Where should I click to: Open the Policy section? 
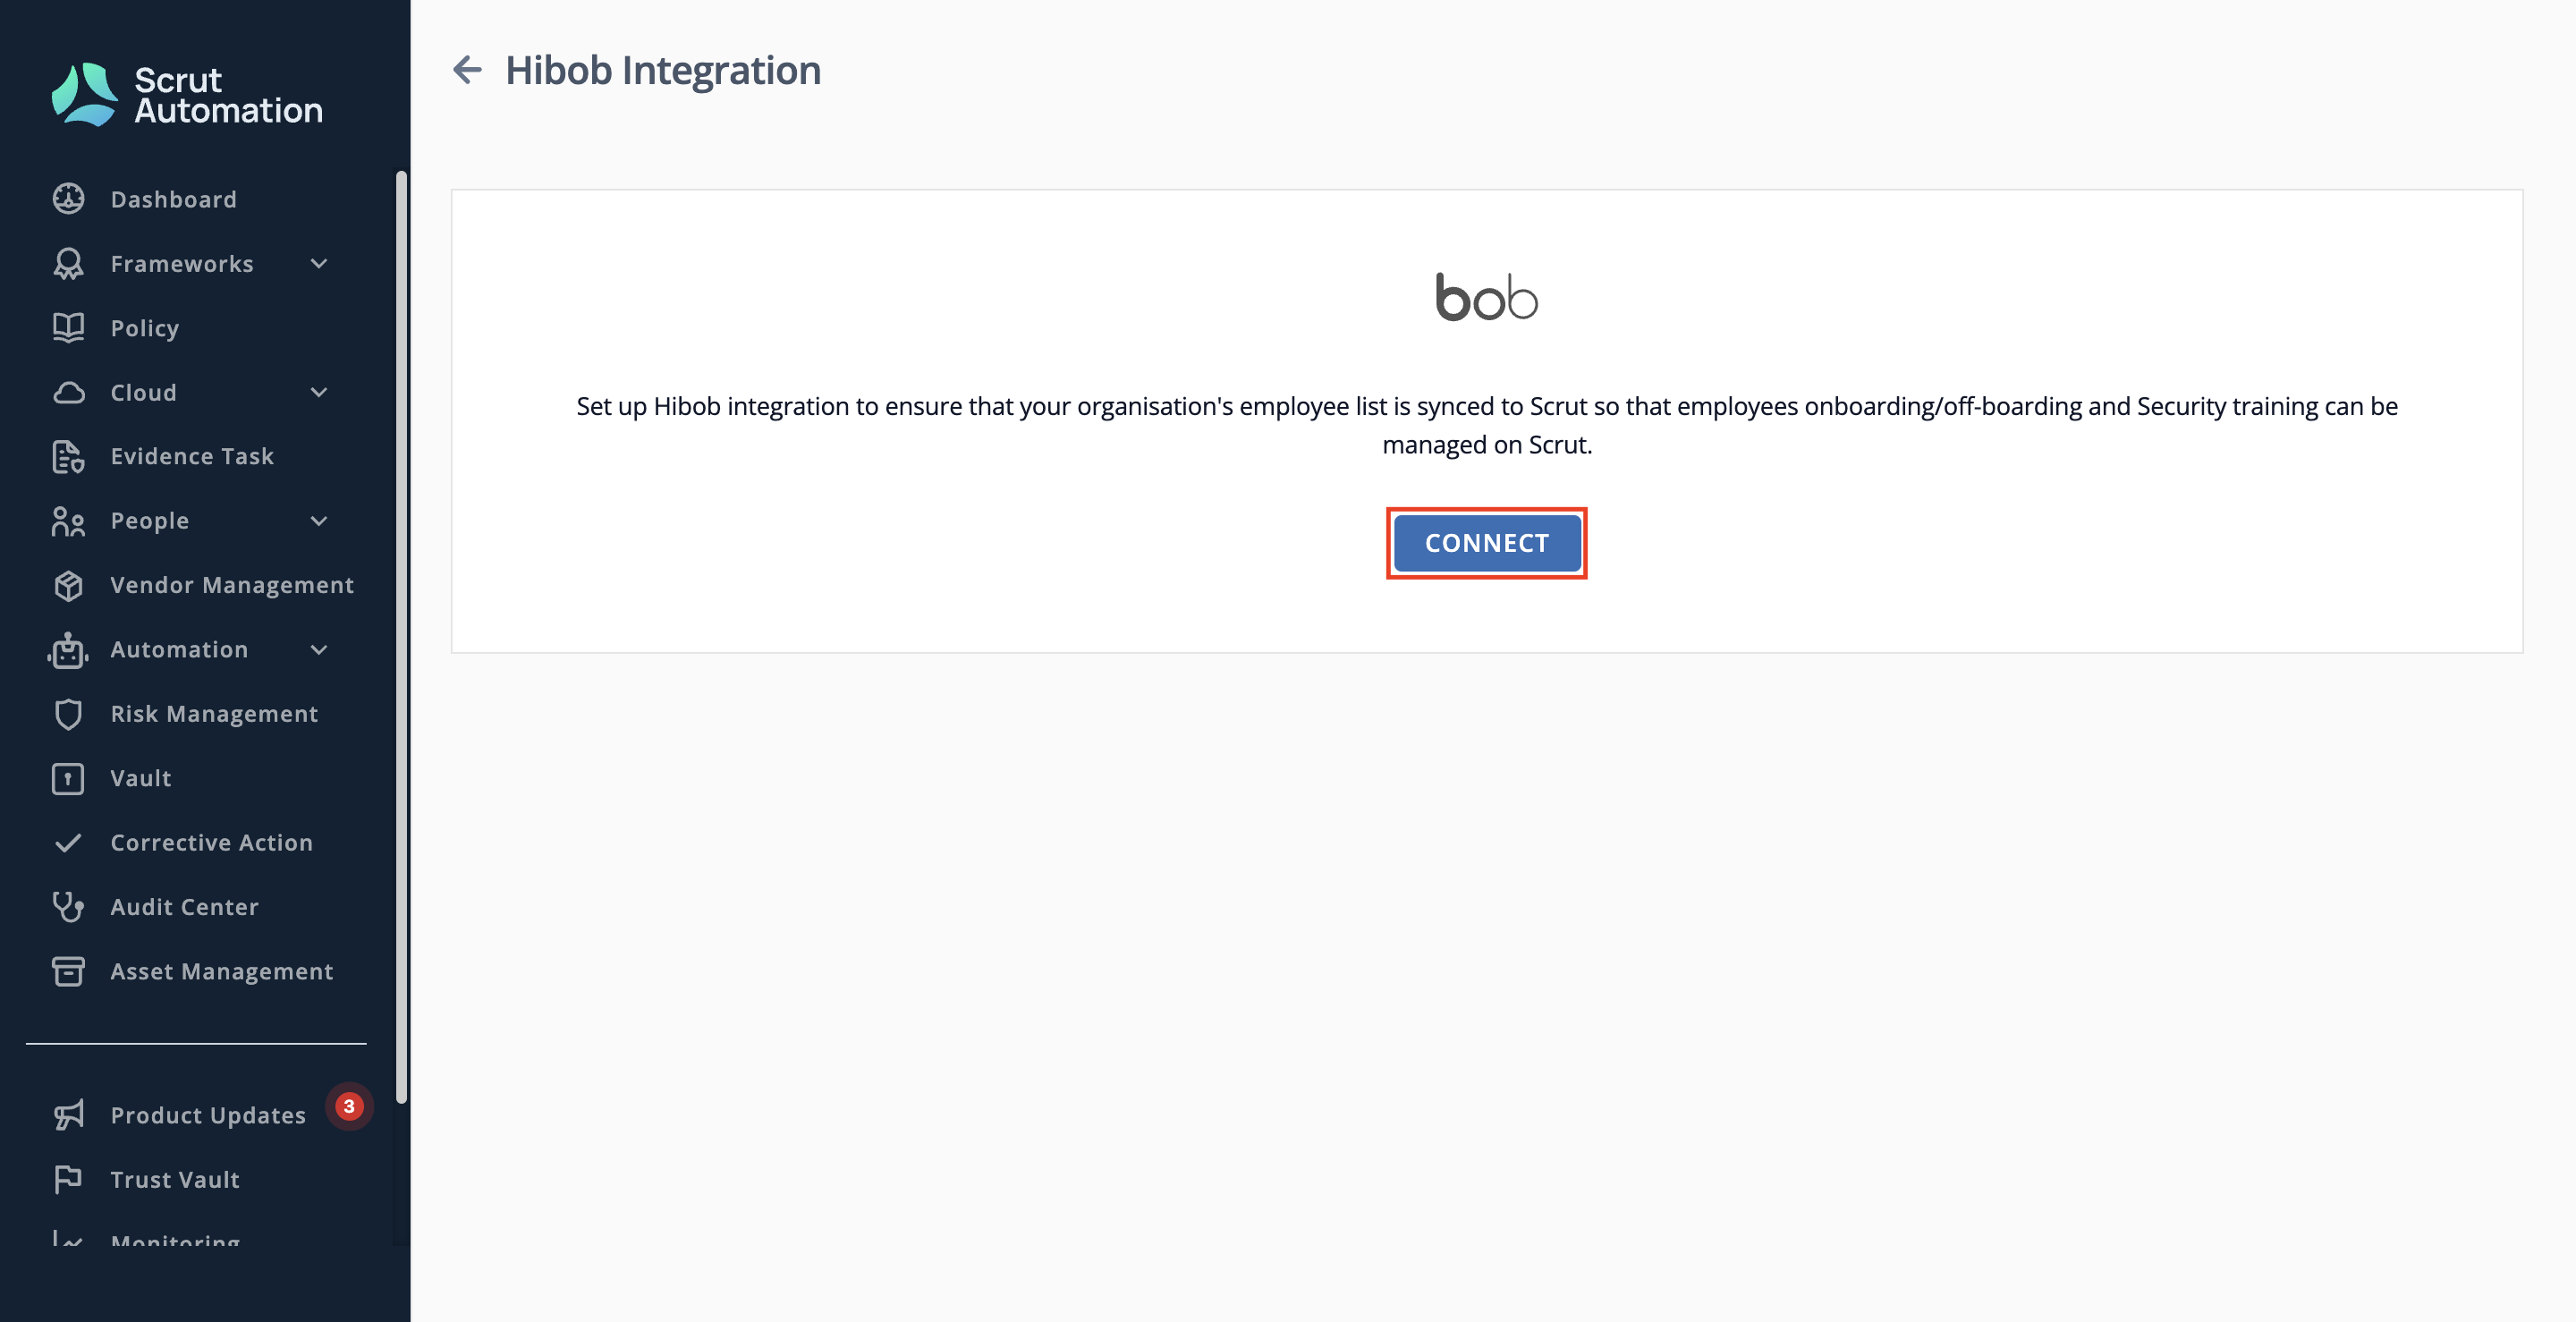[144, 328]
